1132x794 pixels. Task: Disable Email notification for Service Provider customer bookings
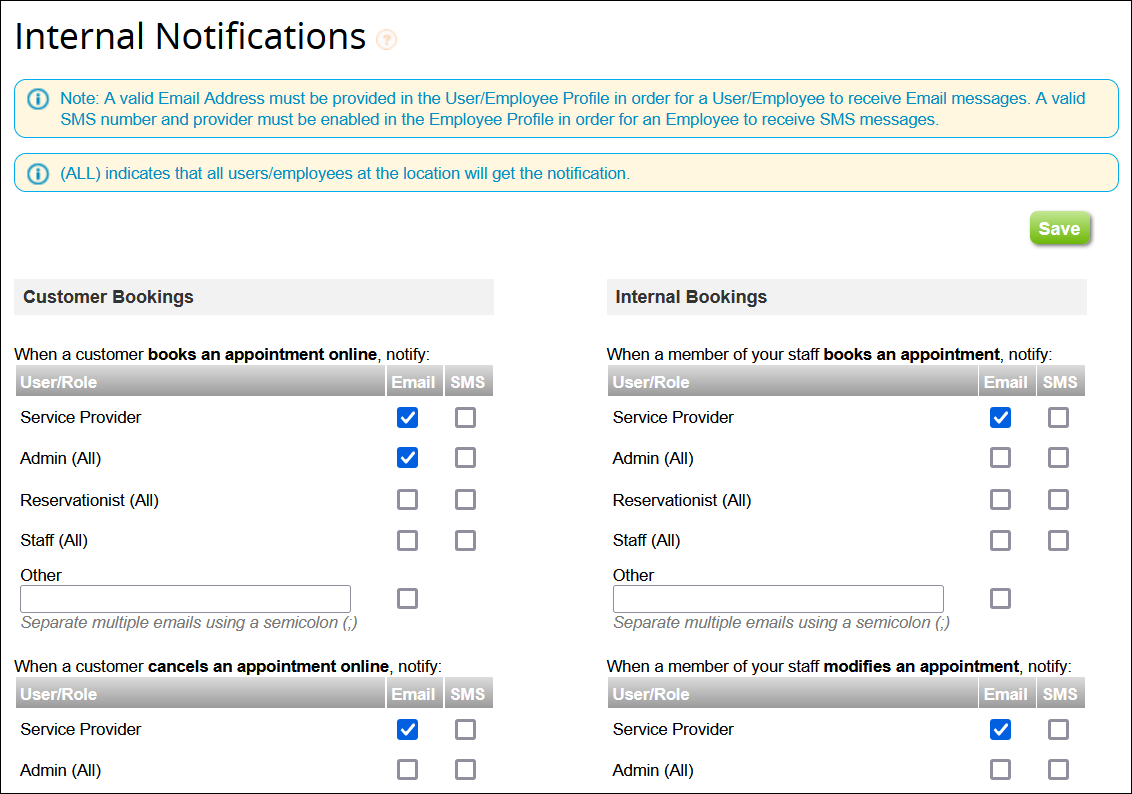pyautogui.click(x=407, y=417)
